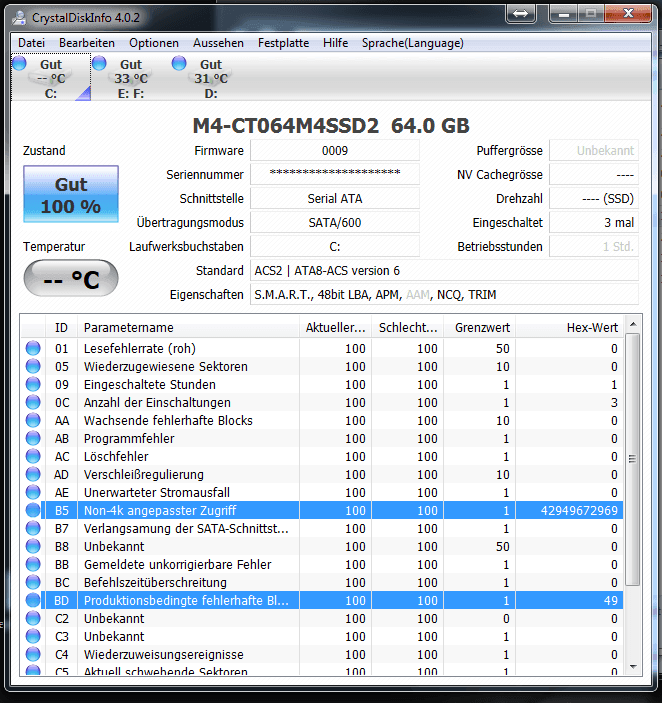Click the double-arrow resize button in the title bar
662x703 pixels.
pyautogui.click(x=520, y=14)
